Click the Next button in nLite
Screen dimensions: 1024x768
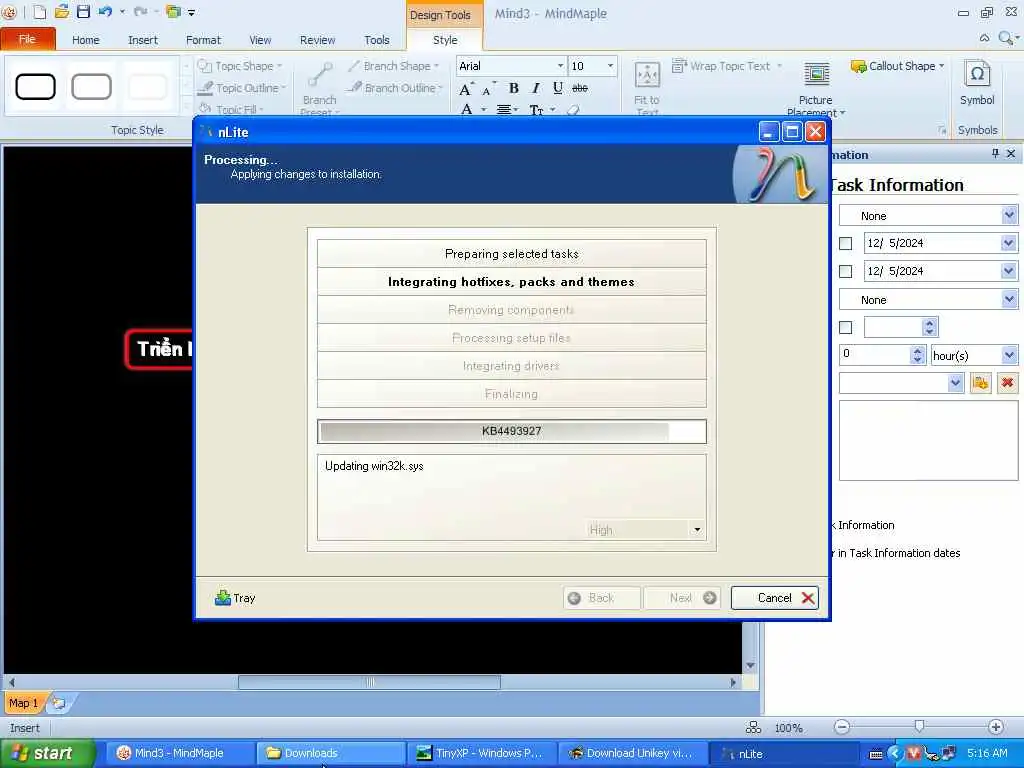click(682, 598)
